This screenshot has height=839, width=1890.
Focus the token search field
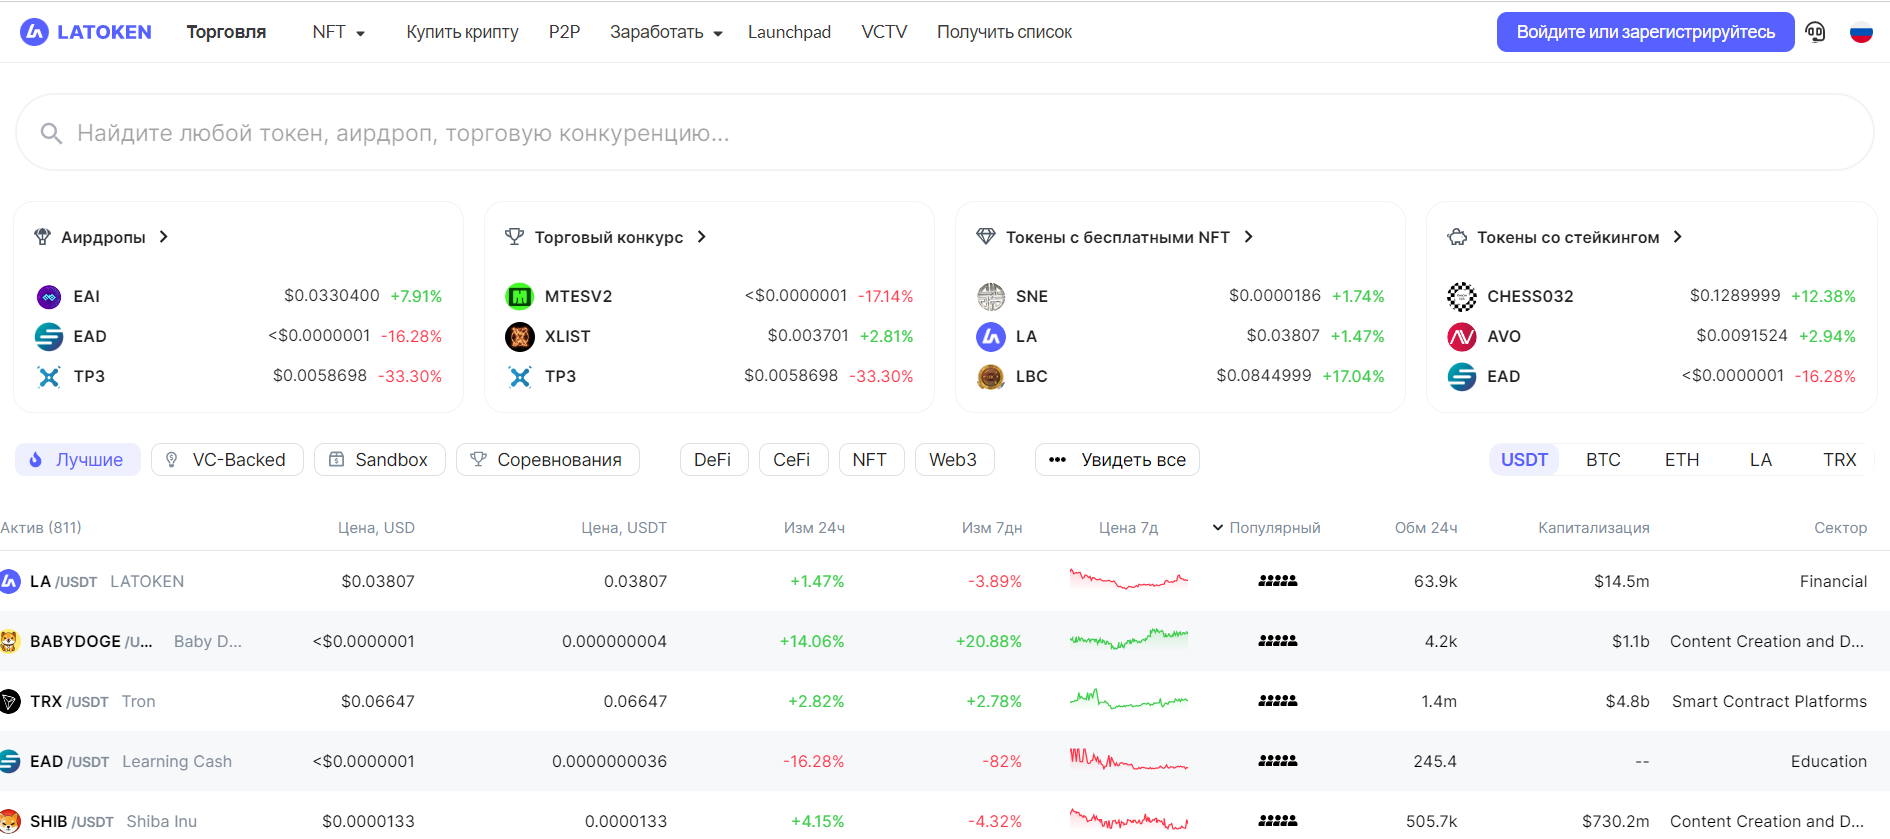(945, 133)
